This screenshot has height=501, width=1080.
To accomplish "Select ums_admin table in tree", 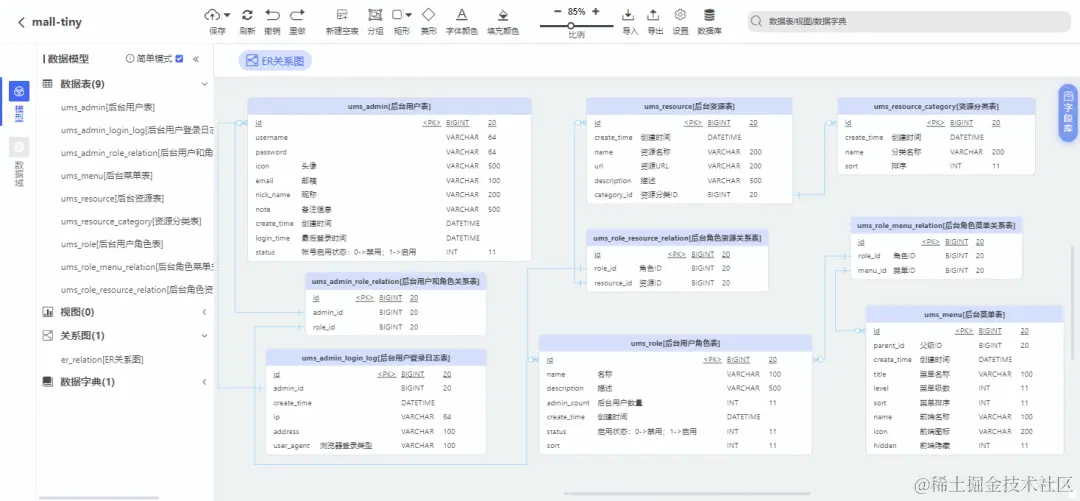I will (107, 108).
